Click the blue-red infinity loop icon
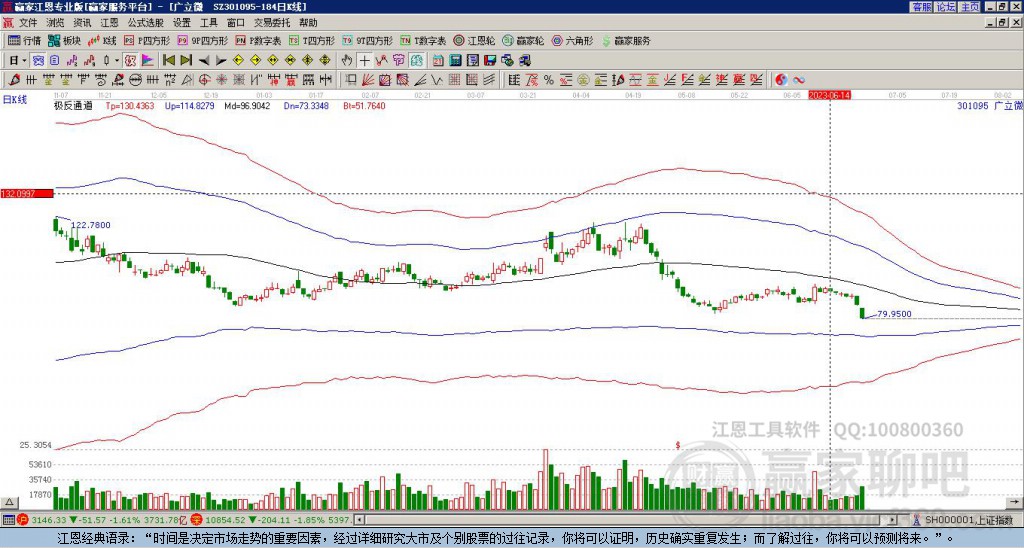 point(799,80)
